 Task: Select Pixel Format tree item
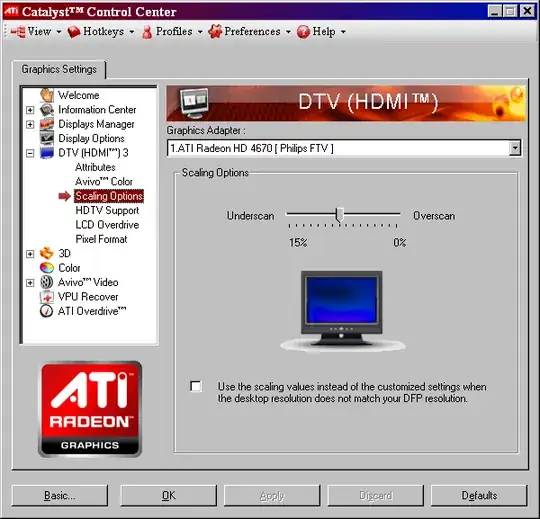pos(101,239)
